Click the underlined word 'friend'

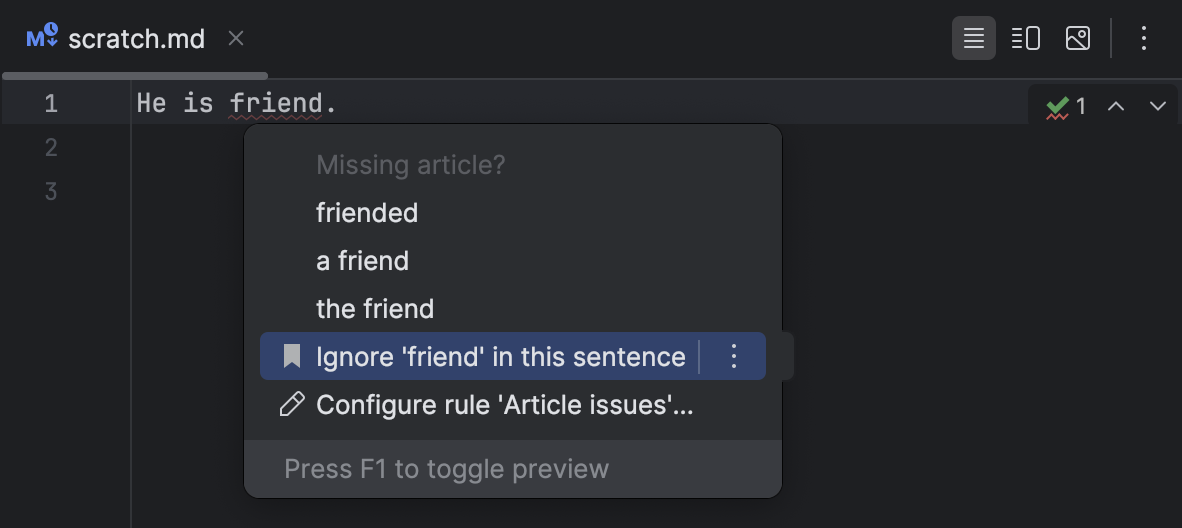click(x=277, y=102)
